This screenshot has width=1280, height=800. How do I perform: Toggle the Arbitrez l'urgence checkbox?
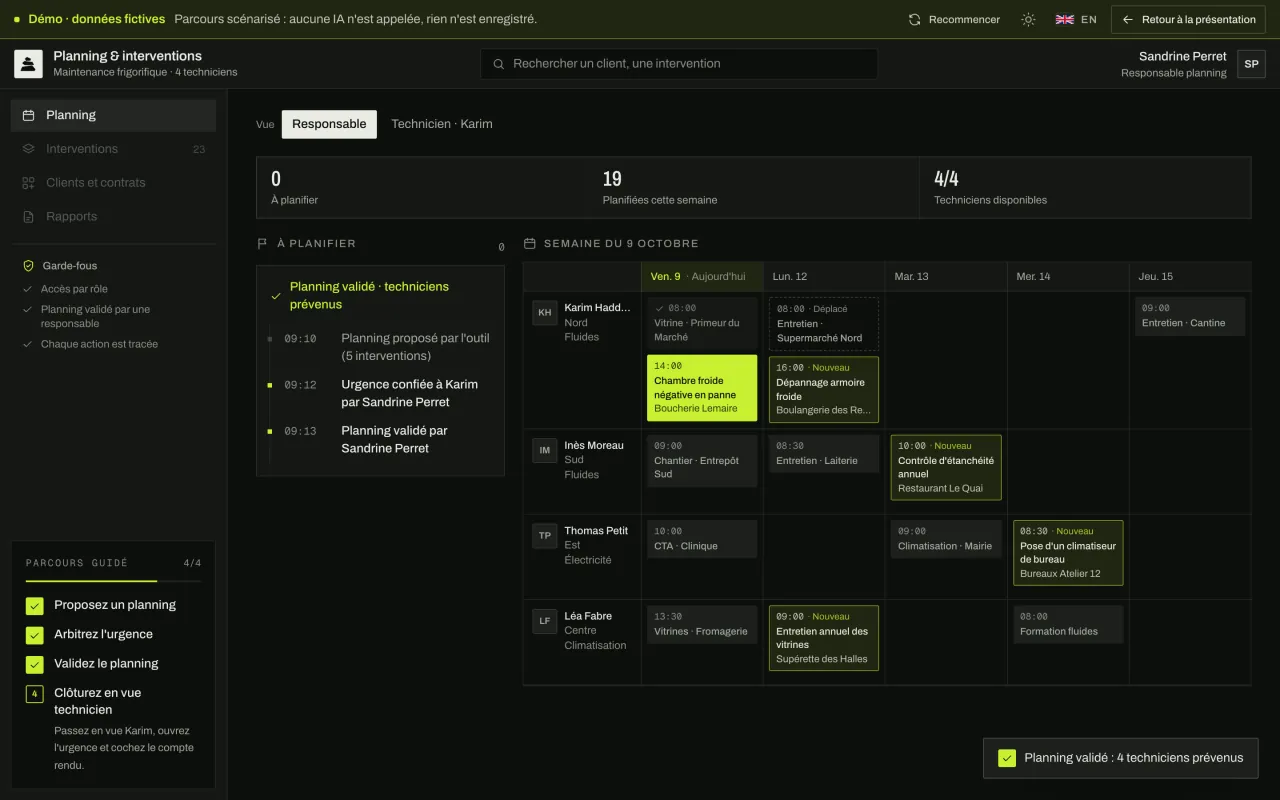point(35,635)
